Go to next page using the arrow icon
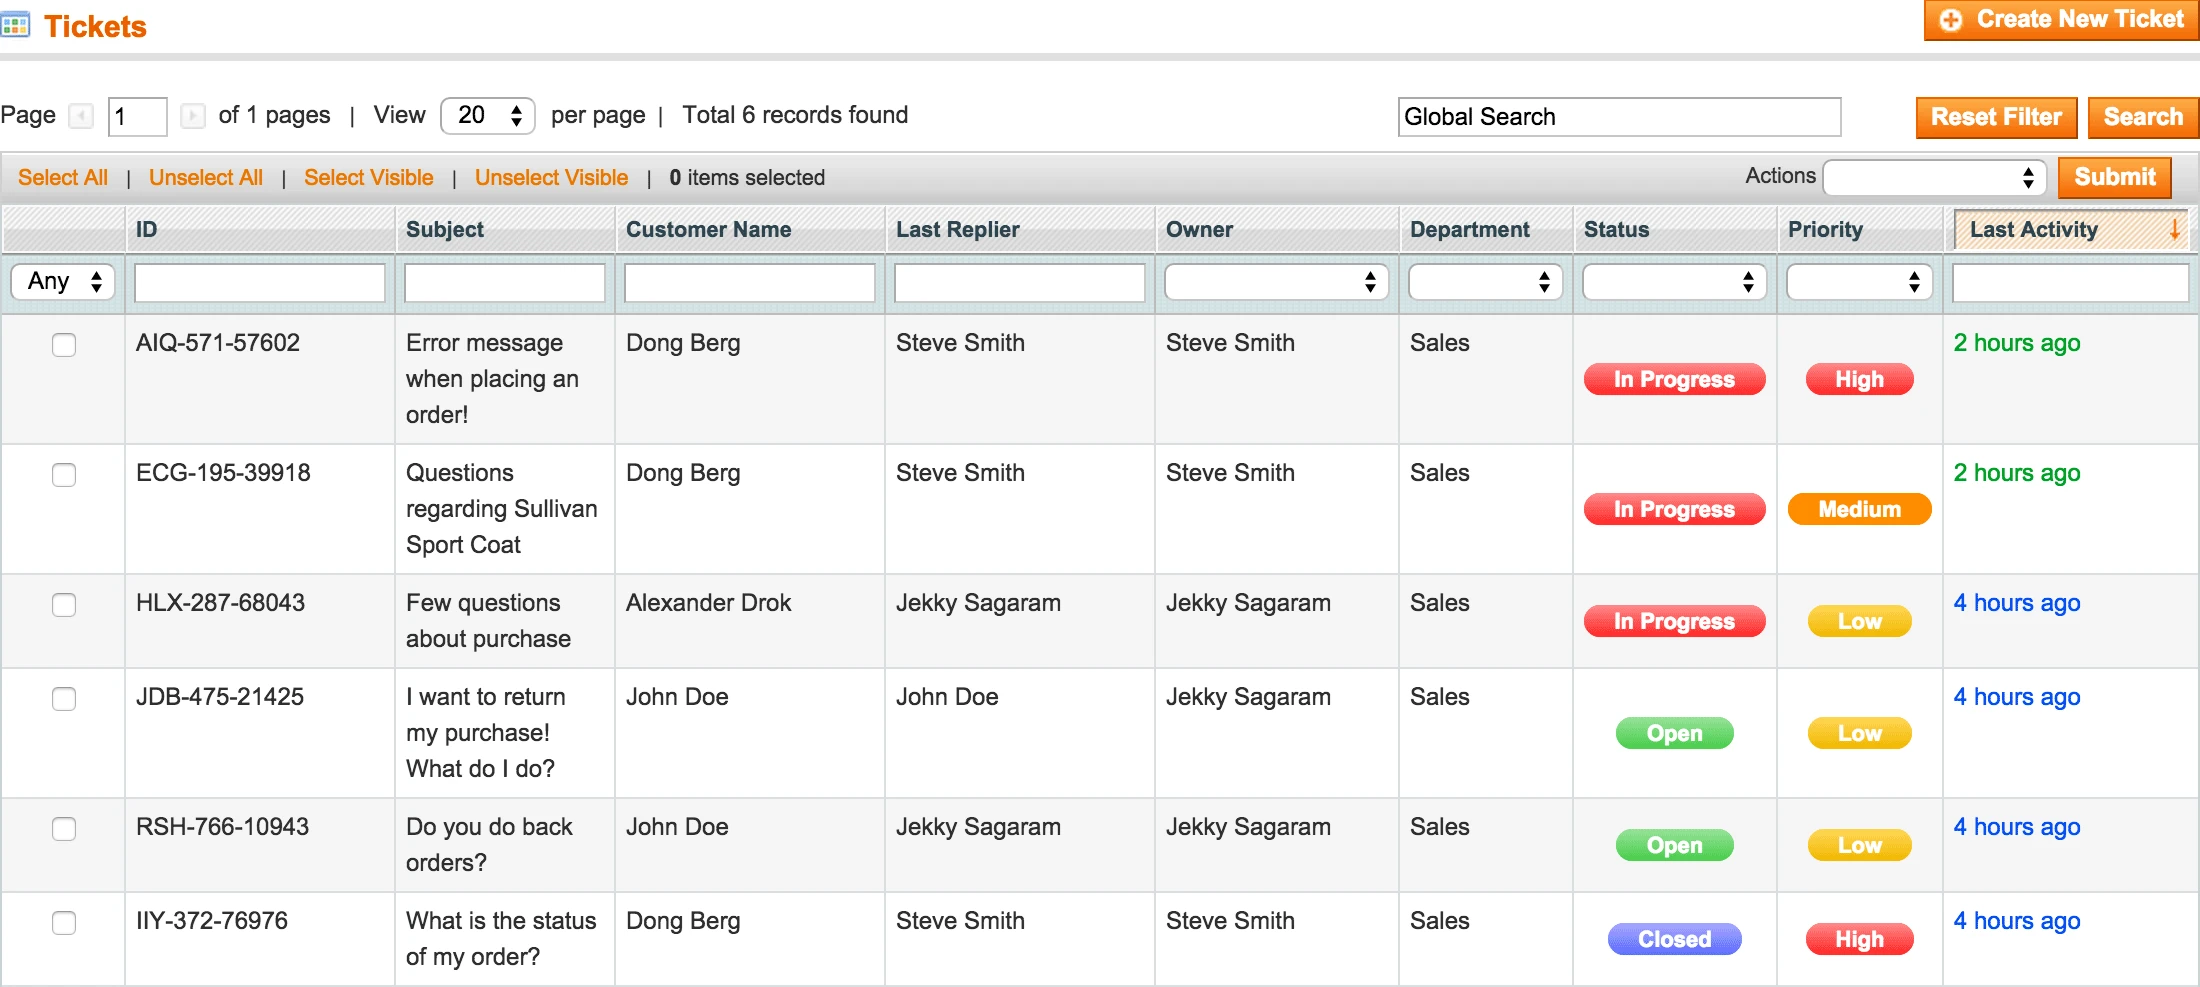This screenshot has width=2200, height=987. 192,116
